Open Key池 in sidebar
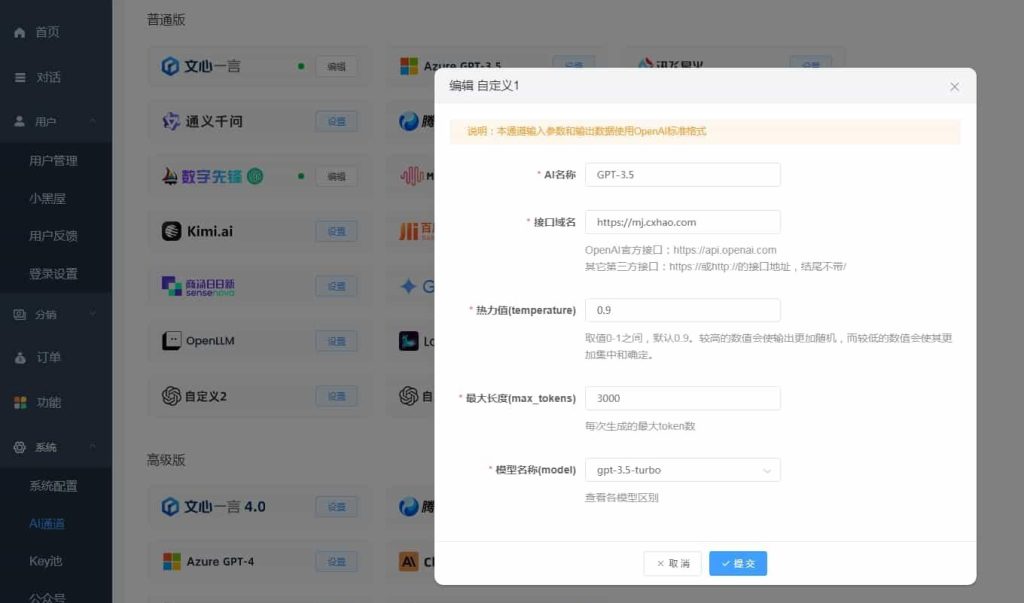This screenshot has height=603, width=1024. pyautogui.click(x=46, y=561)
